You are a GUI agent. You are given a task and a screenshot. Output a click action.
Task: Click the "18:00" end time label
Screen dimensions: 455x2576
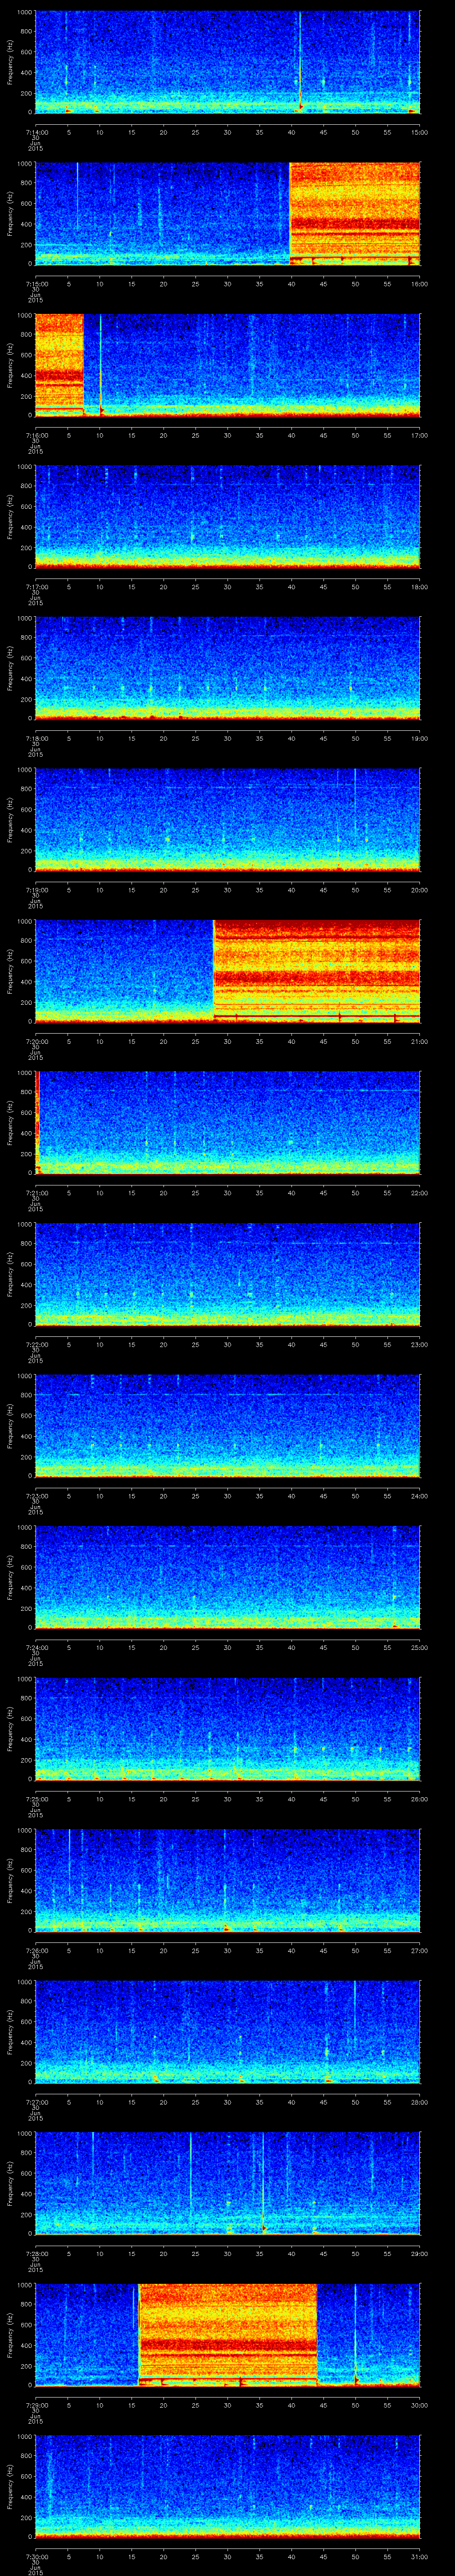420,586
